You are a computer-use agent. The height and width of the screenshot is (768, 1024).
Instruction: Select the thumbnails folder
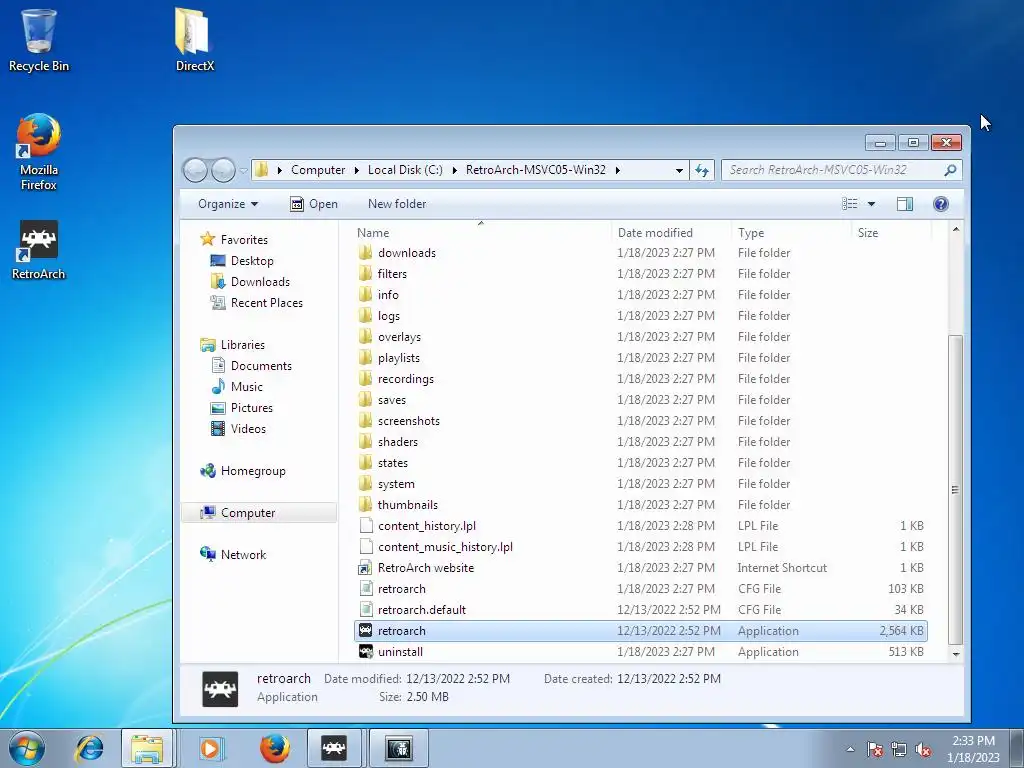click(408, 505)
